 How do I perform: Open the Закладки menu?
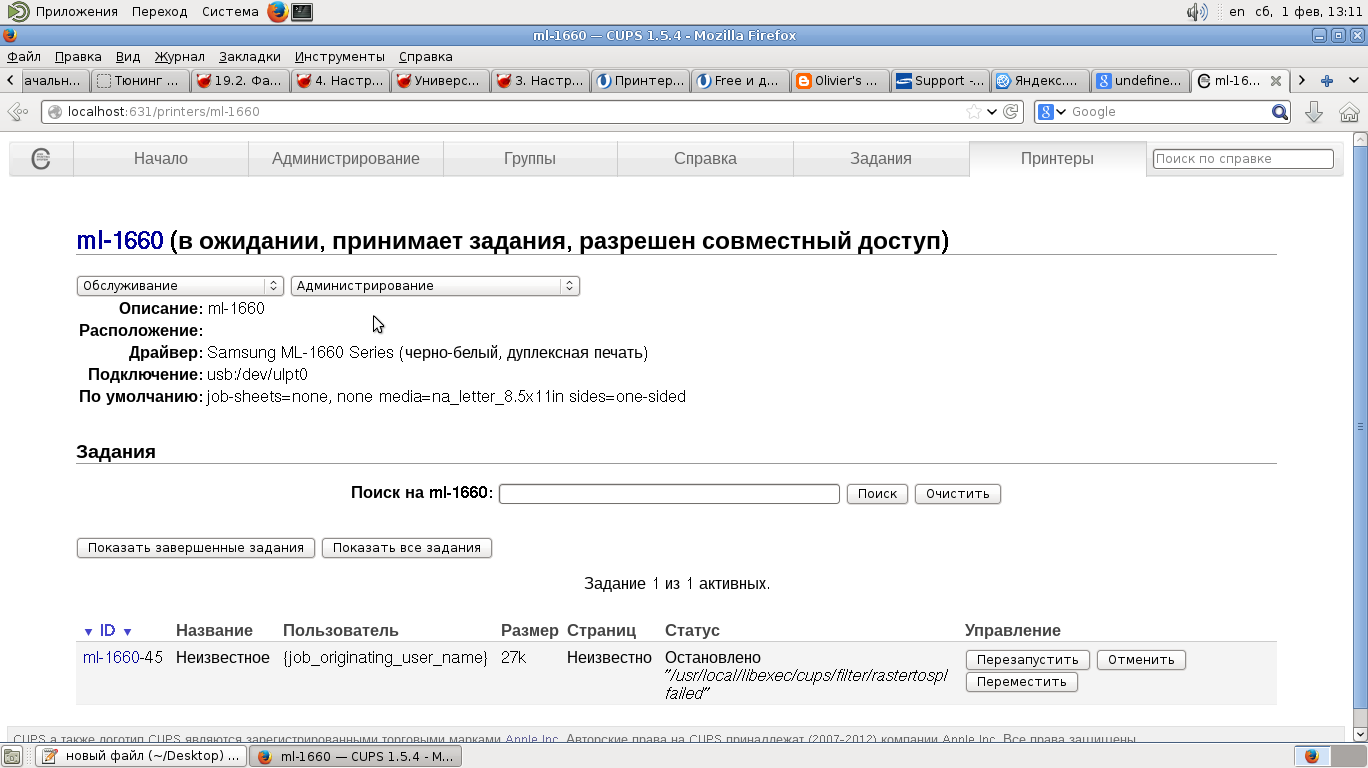click(x=249, y=57)
